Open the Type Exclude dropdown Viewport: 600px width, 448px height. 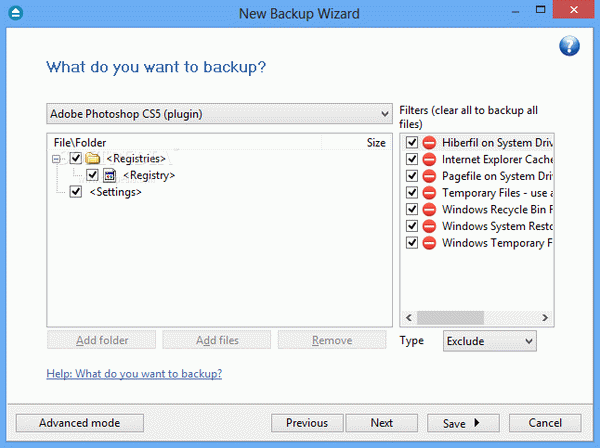coord(490,341)
